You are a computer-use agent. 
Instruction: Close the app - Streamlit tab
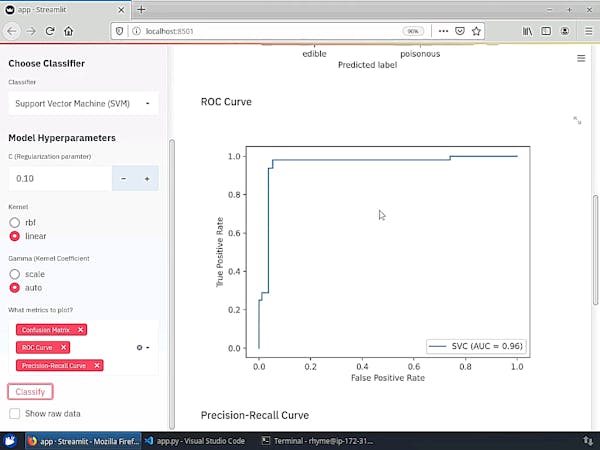[121, 10]
